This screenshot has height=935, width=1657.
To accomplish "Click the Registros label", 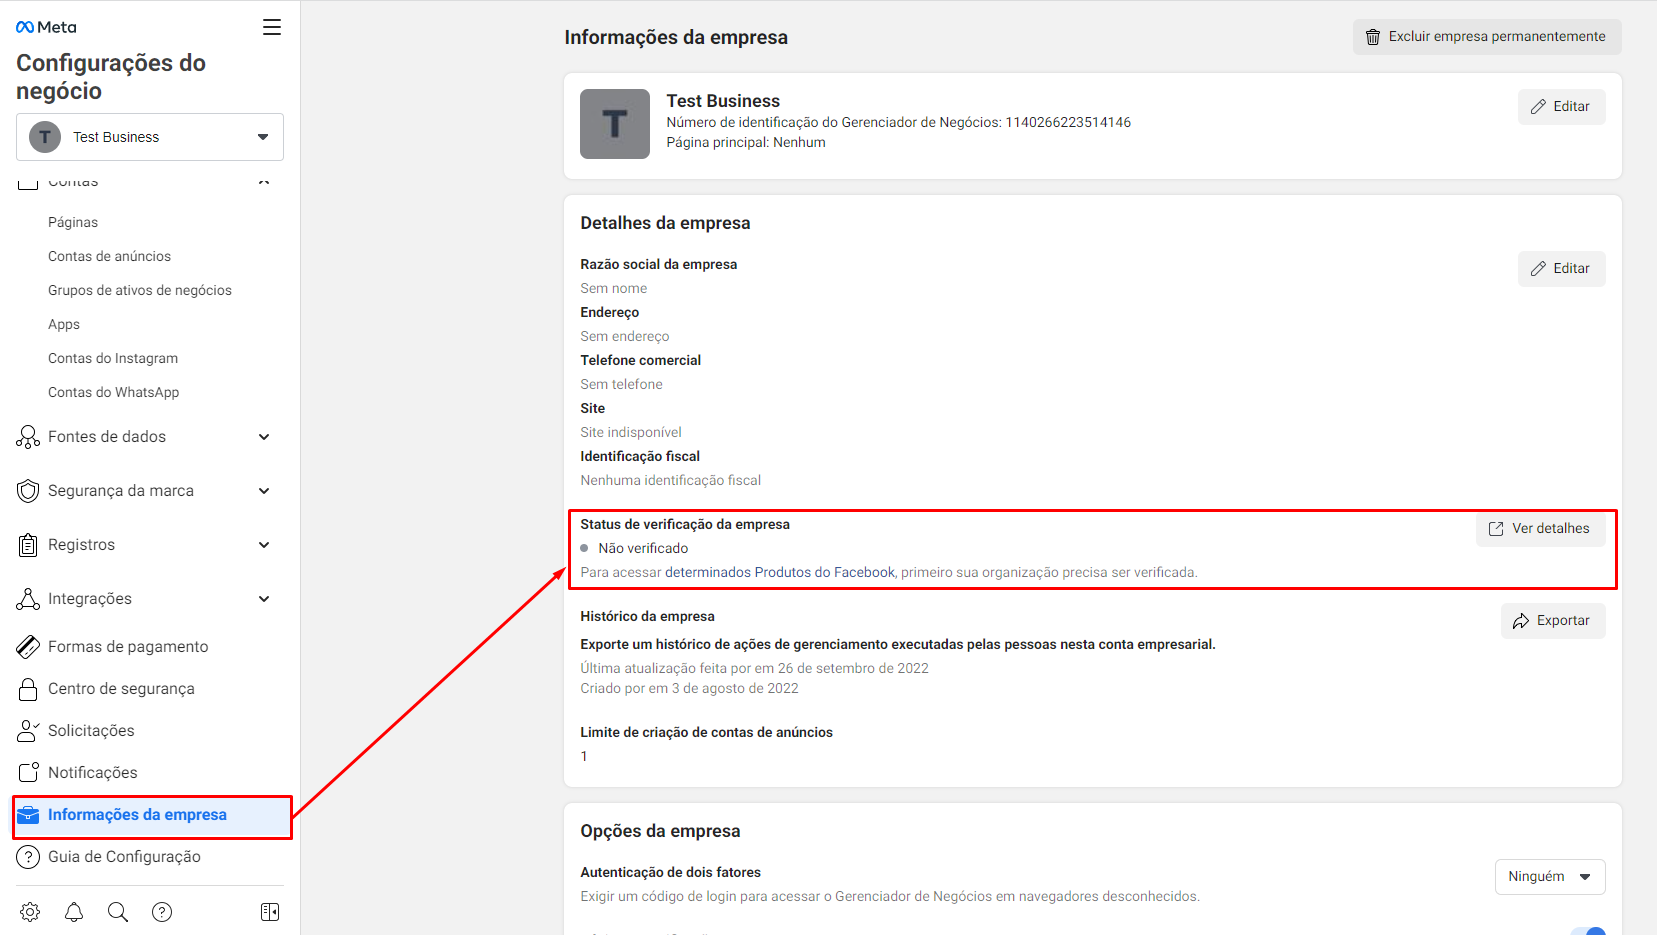I will point(81,545).
